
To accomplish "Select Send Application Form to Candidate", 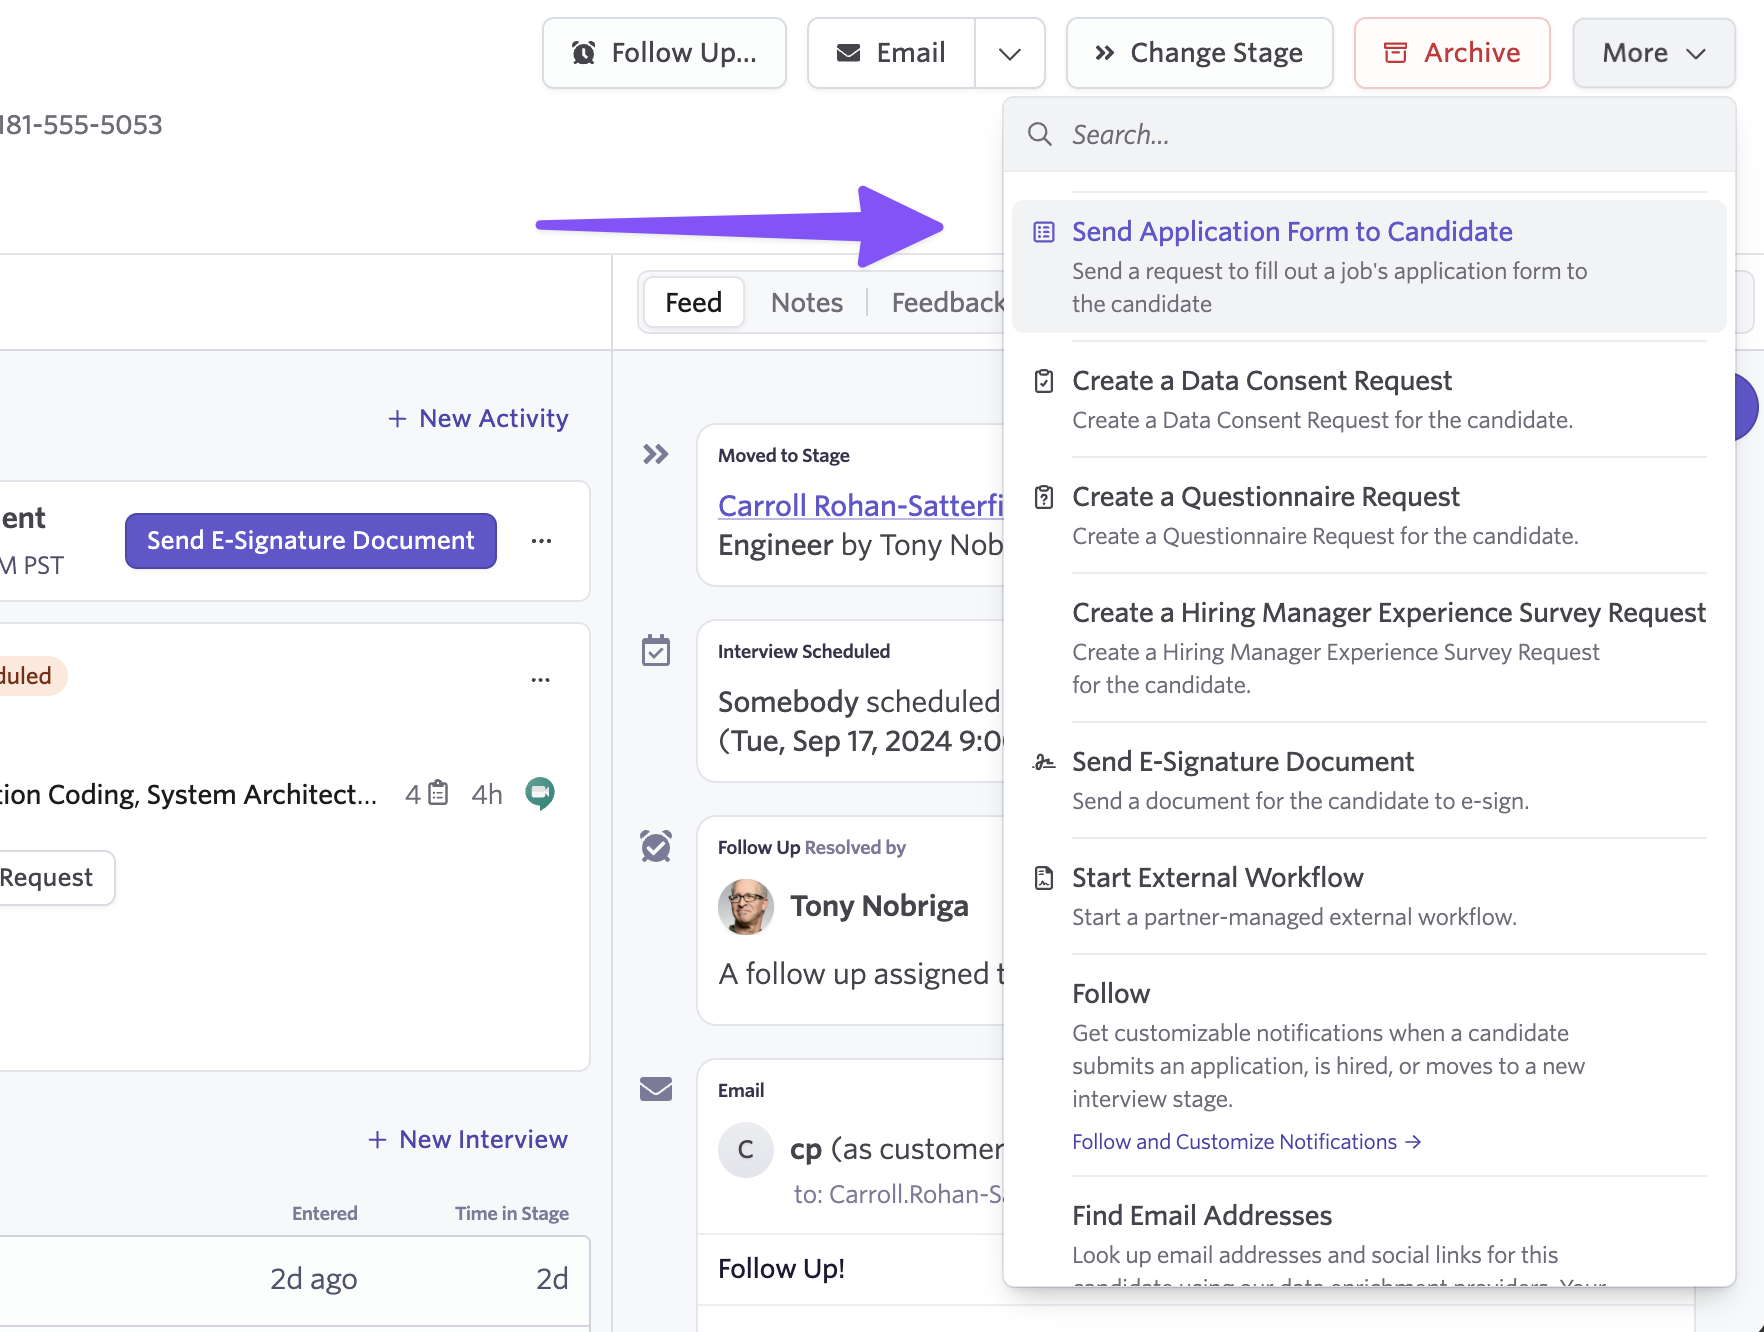I will click(x=1291, y=232).
